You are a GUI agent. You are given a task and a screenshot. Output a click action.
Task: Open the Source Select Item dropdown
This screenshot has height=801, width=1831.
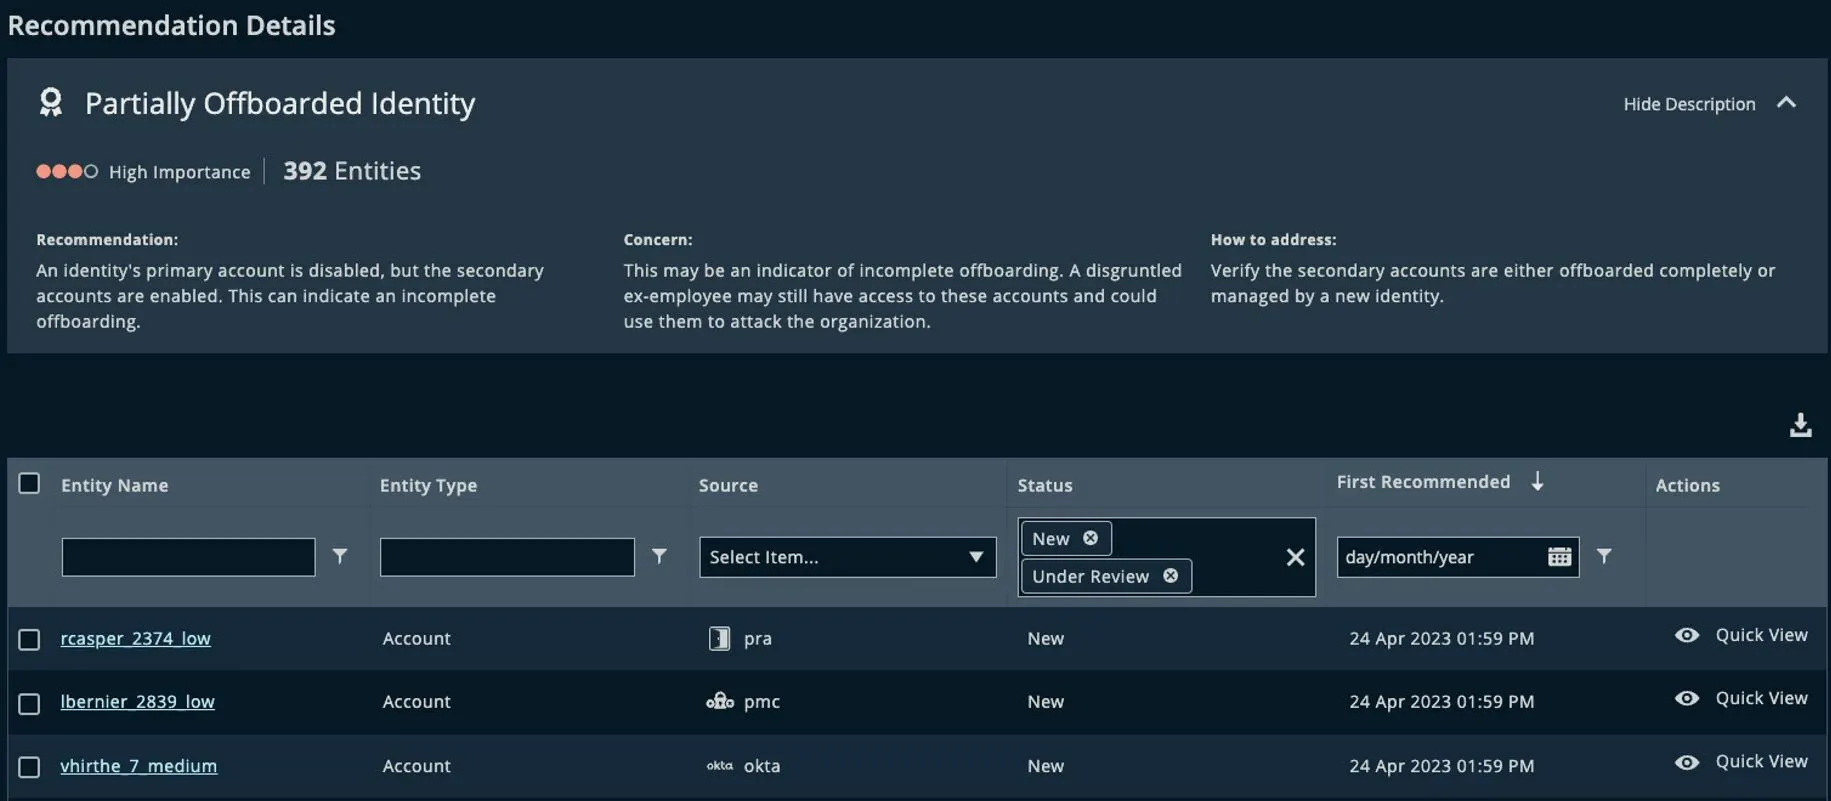pyautogui.click(x=847, y=557)
